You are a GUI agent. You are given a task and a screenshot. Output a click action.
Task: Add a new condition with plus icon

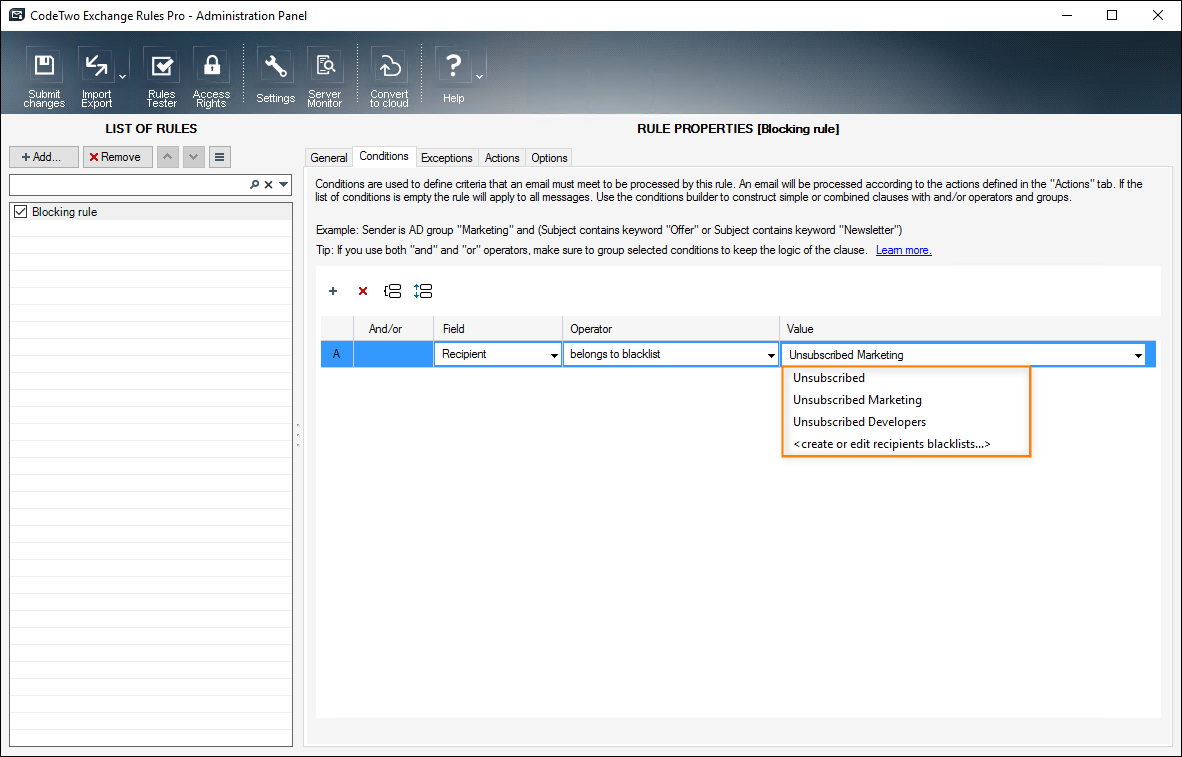coord(332,291)
